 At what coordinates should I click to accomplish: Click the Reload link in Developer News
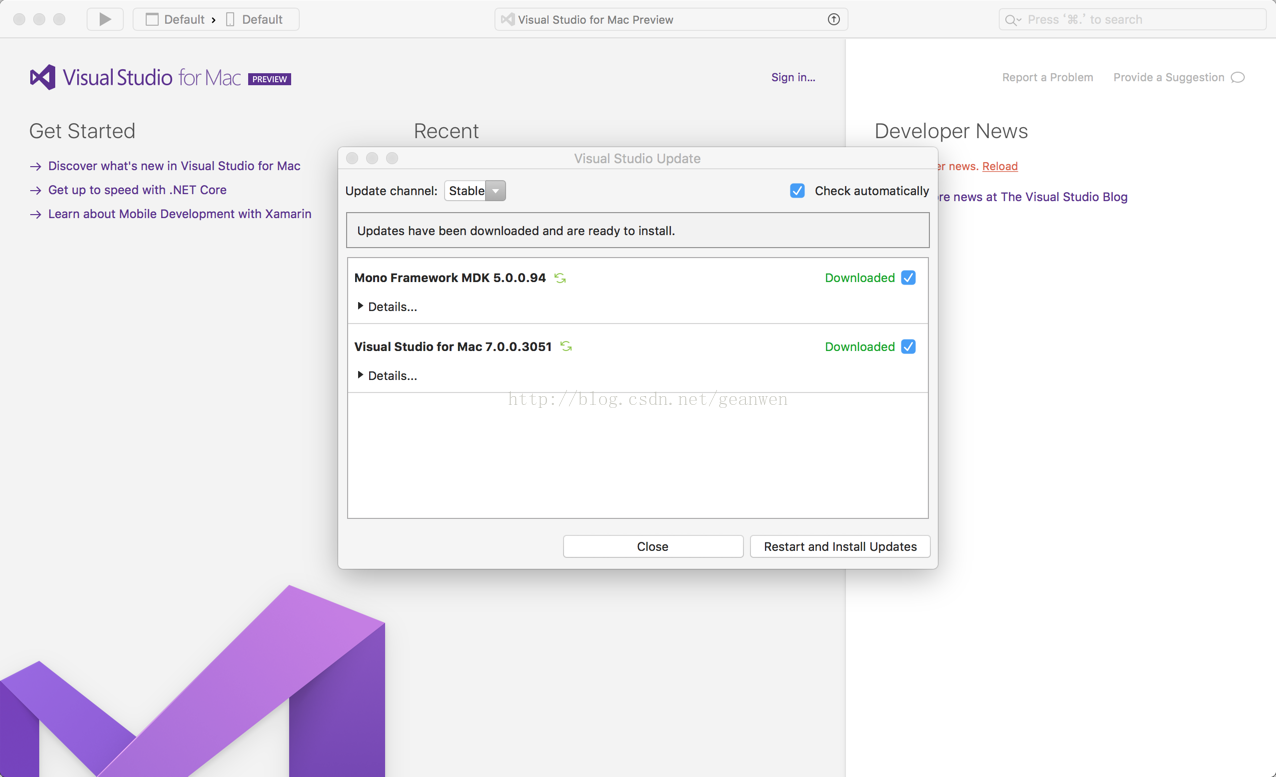click(1000, 166)
